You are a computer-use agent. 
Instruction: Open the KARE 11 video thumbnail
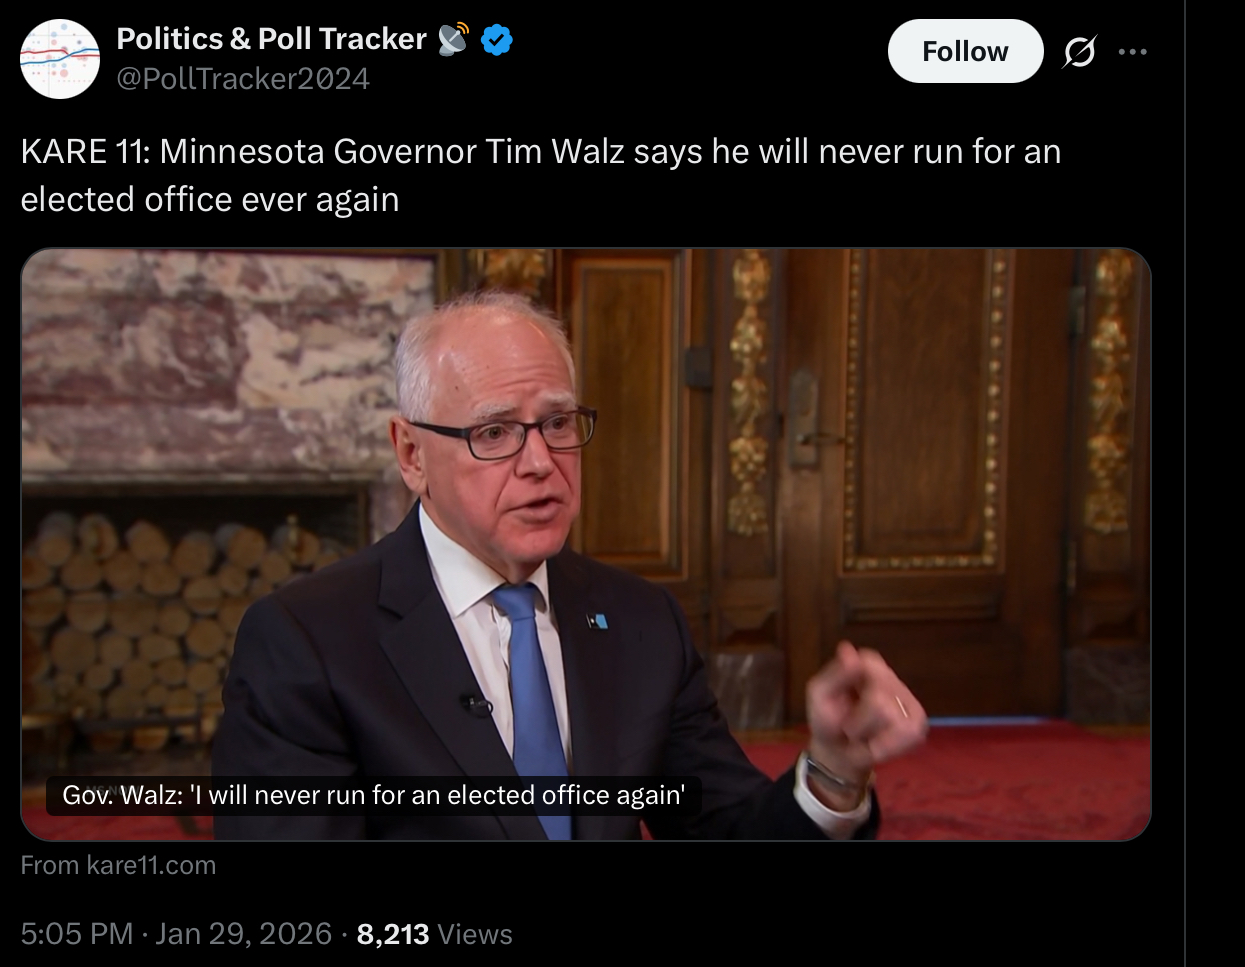[585, 544]
